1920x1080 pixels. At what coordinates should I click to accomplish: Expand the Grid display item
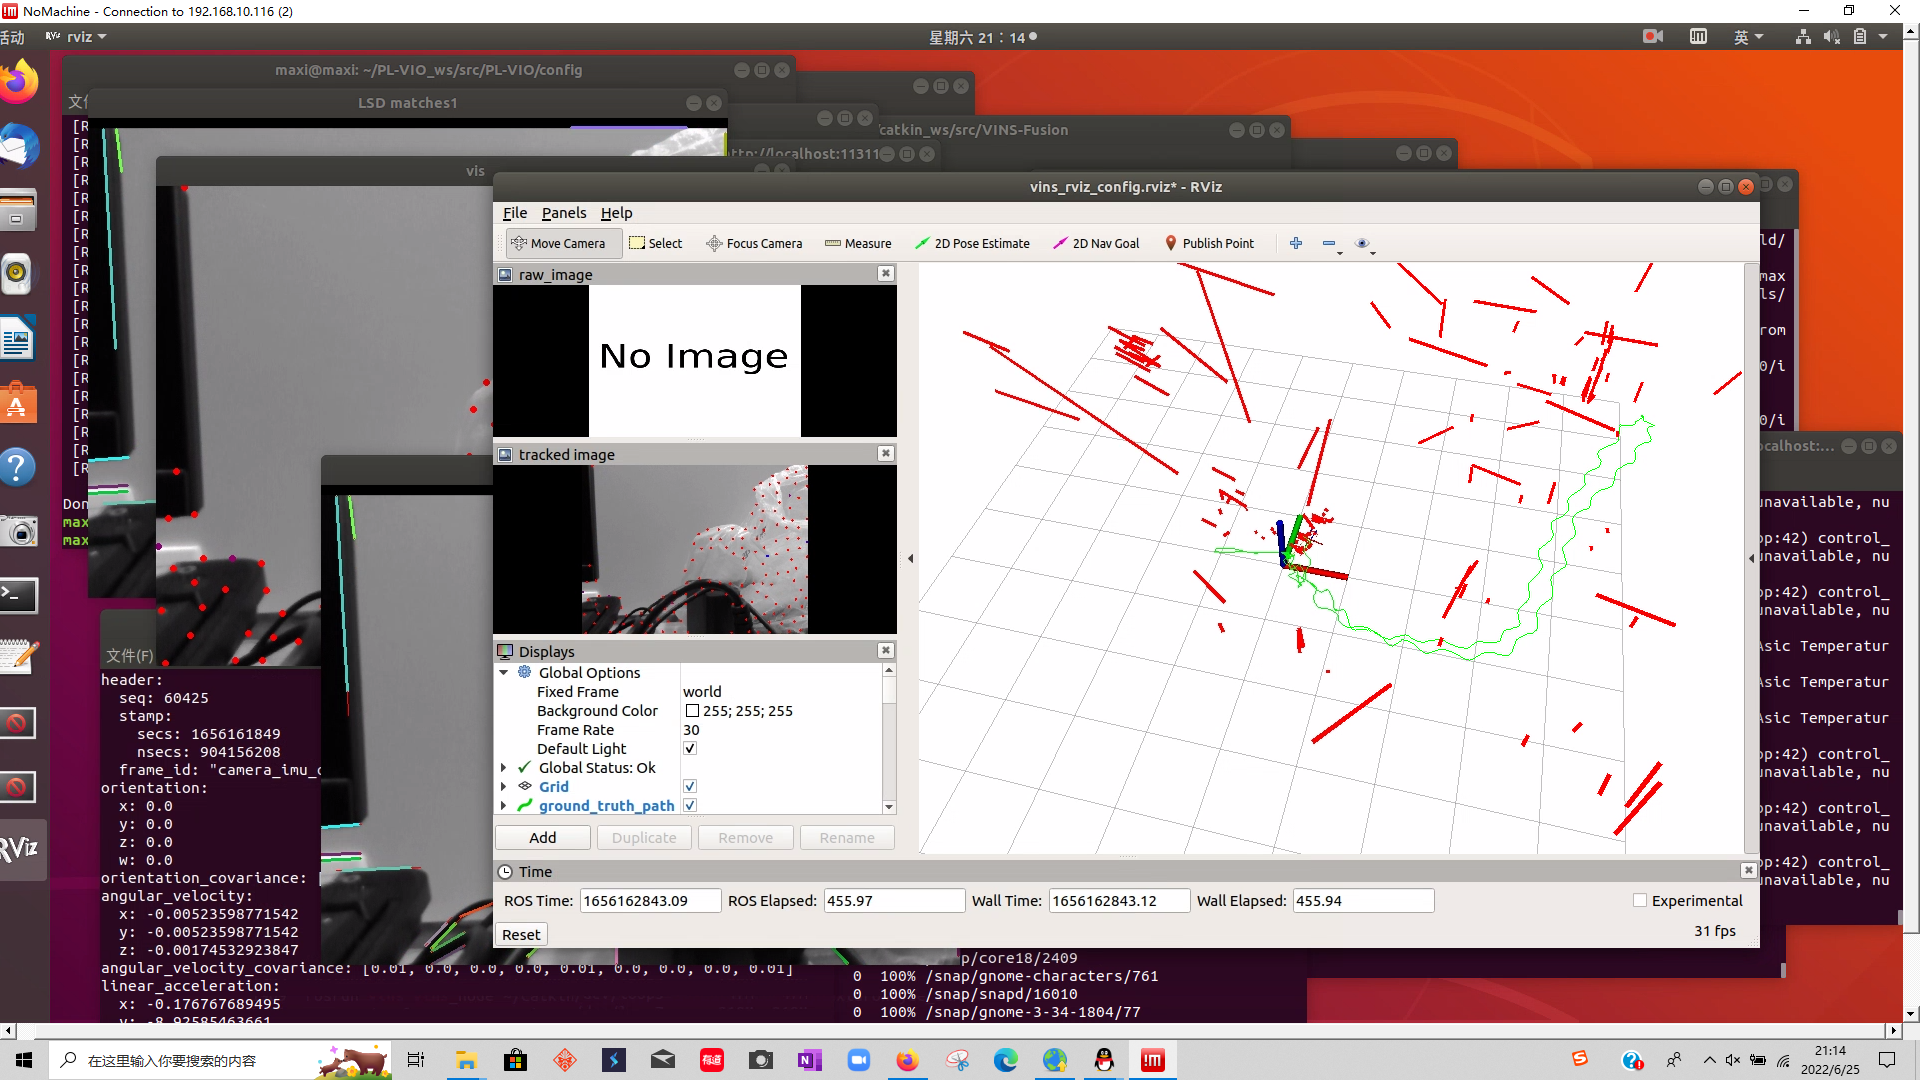point(504,787)
